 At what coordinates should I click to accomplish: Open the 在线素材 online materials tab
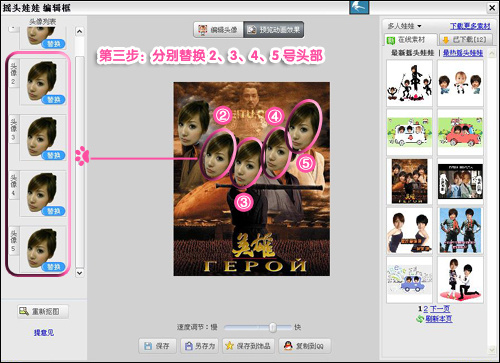(410, 40)
